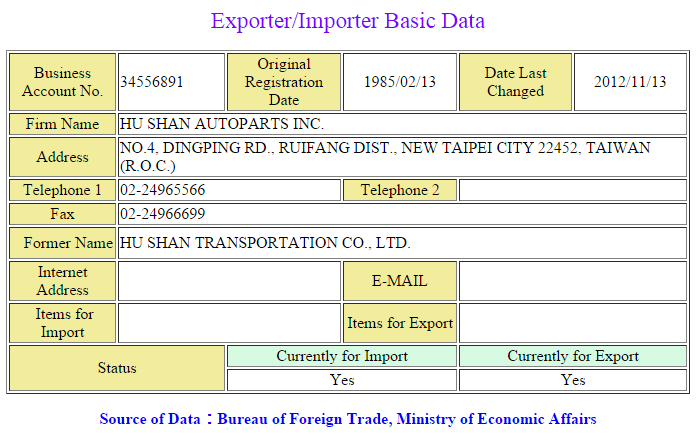Click the Original Registration Date label
This screenshot has width=697, height=441.
click(x=284, y=82)
